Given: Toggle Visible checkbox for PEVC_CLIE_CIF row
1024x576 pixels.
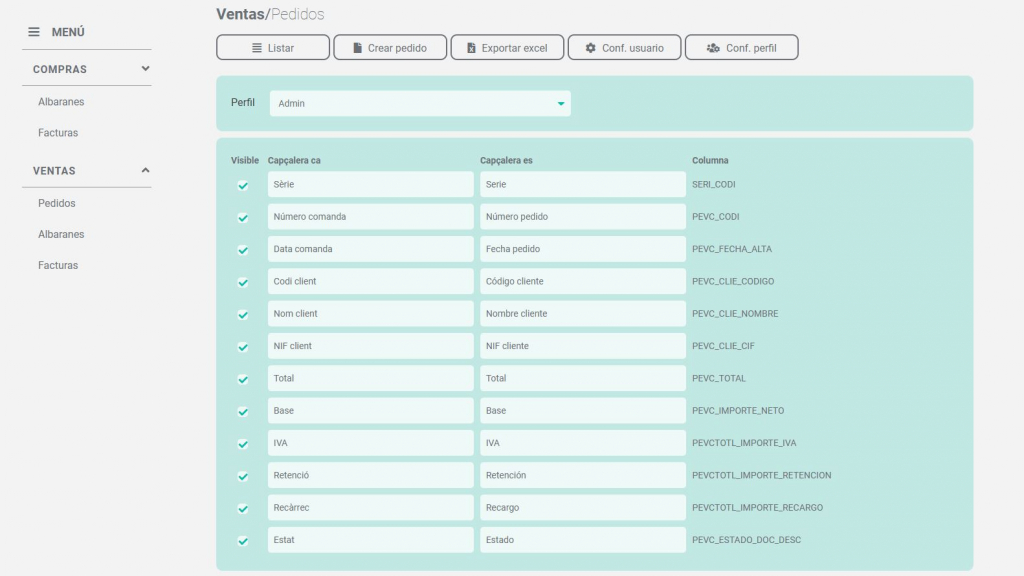Looking at the screenshot, I should 243,347.
